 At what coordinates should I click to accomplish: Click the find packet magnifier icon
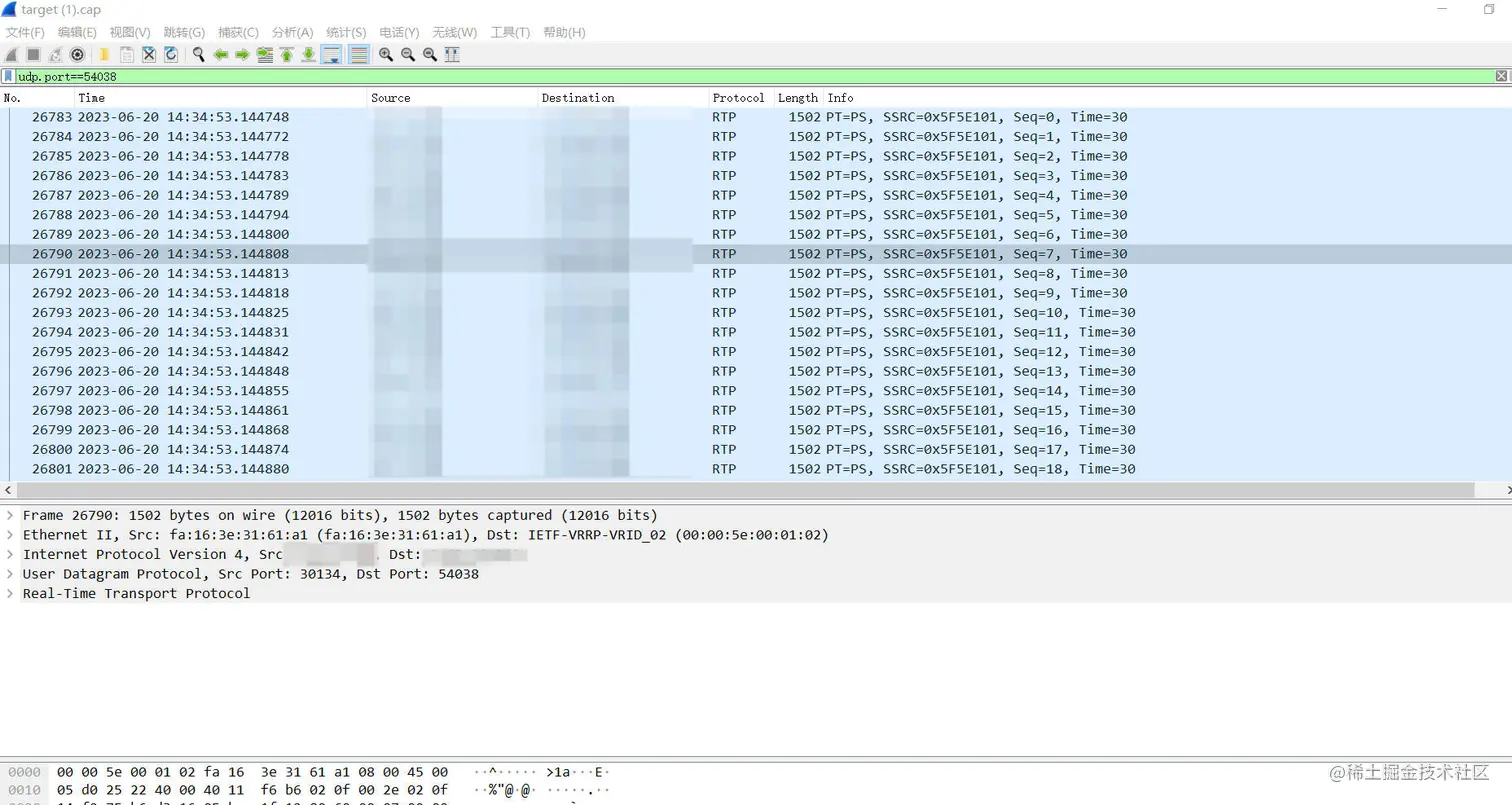point(199,55)
